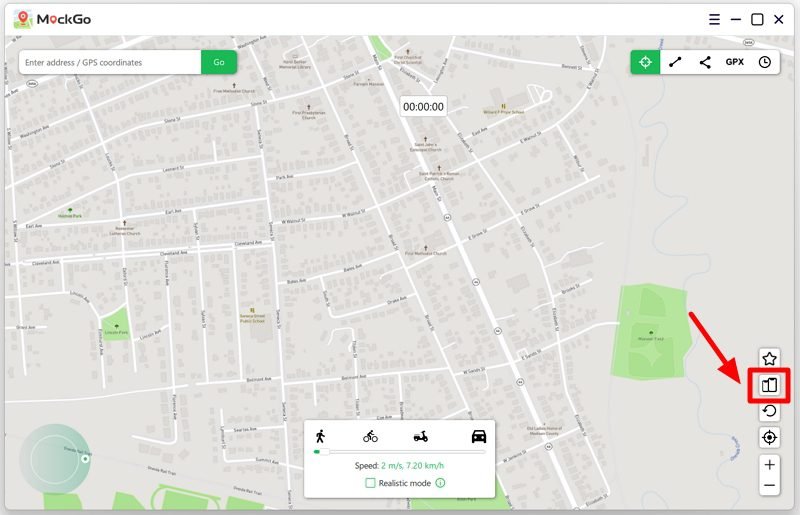Select bicycle speed mode
The height and width of the screenshot is (515, 800).
tap(370, 436)
